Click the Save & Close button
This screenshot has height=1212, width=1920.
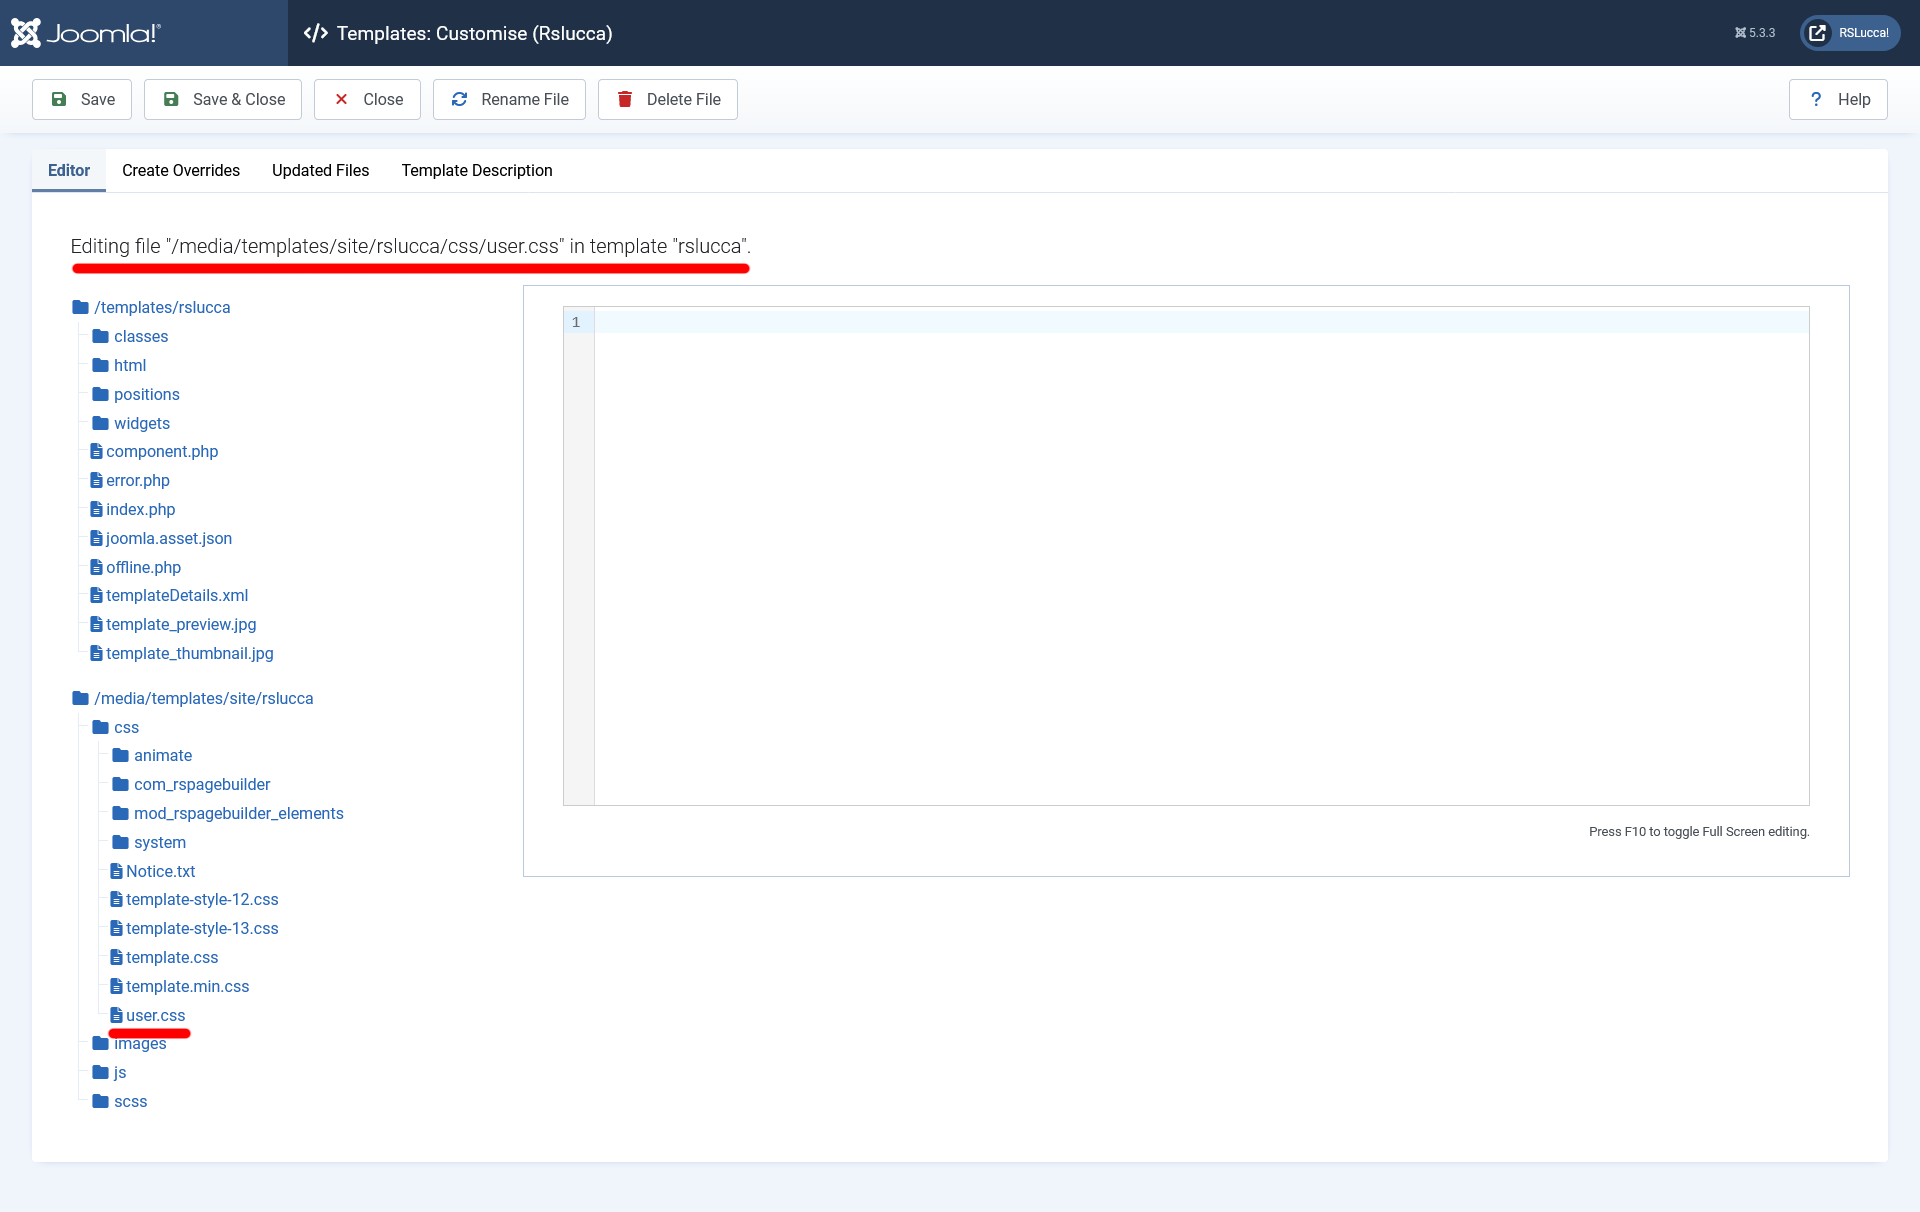pos(223,99)
